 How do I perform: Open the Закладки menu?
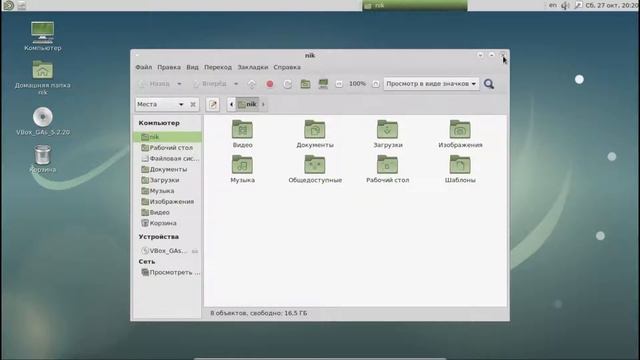point(253,67)
